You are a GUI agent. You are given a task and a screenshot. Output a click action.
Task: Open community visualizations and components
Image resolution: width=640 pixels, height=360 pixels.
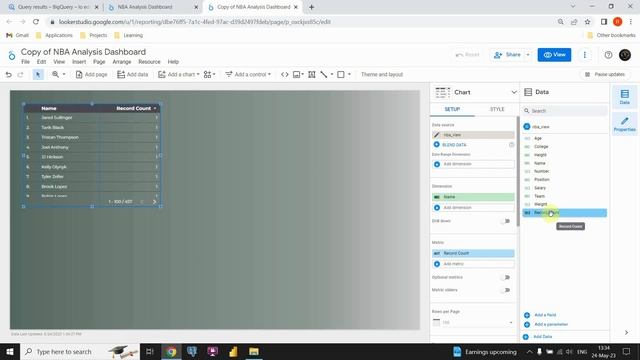pos(209,74)
